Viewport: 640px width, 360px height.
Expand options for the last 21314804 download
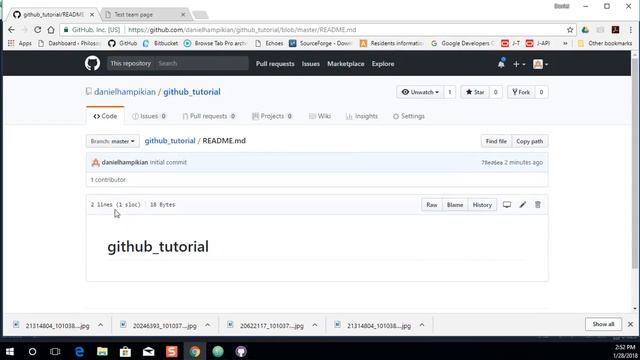click(x=422, y=325)
